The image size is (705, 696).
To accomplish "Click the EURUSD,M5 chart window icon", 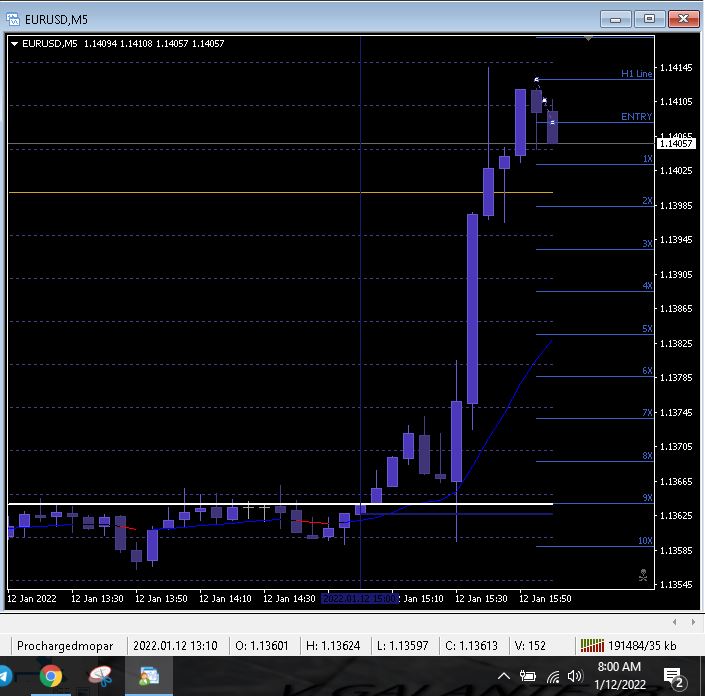I will coord(13,19).
